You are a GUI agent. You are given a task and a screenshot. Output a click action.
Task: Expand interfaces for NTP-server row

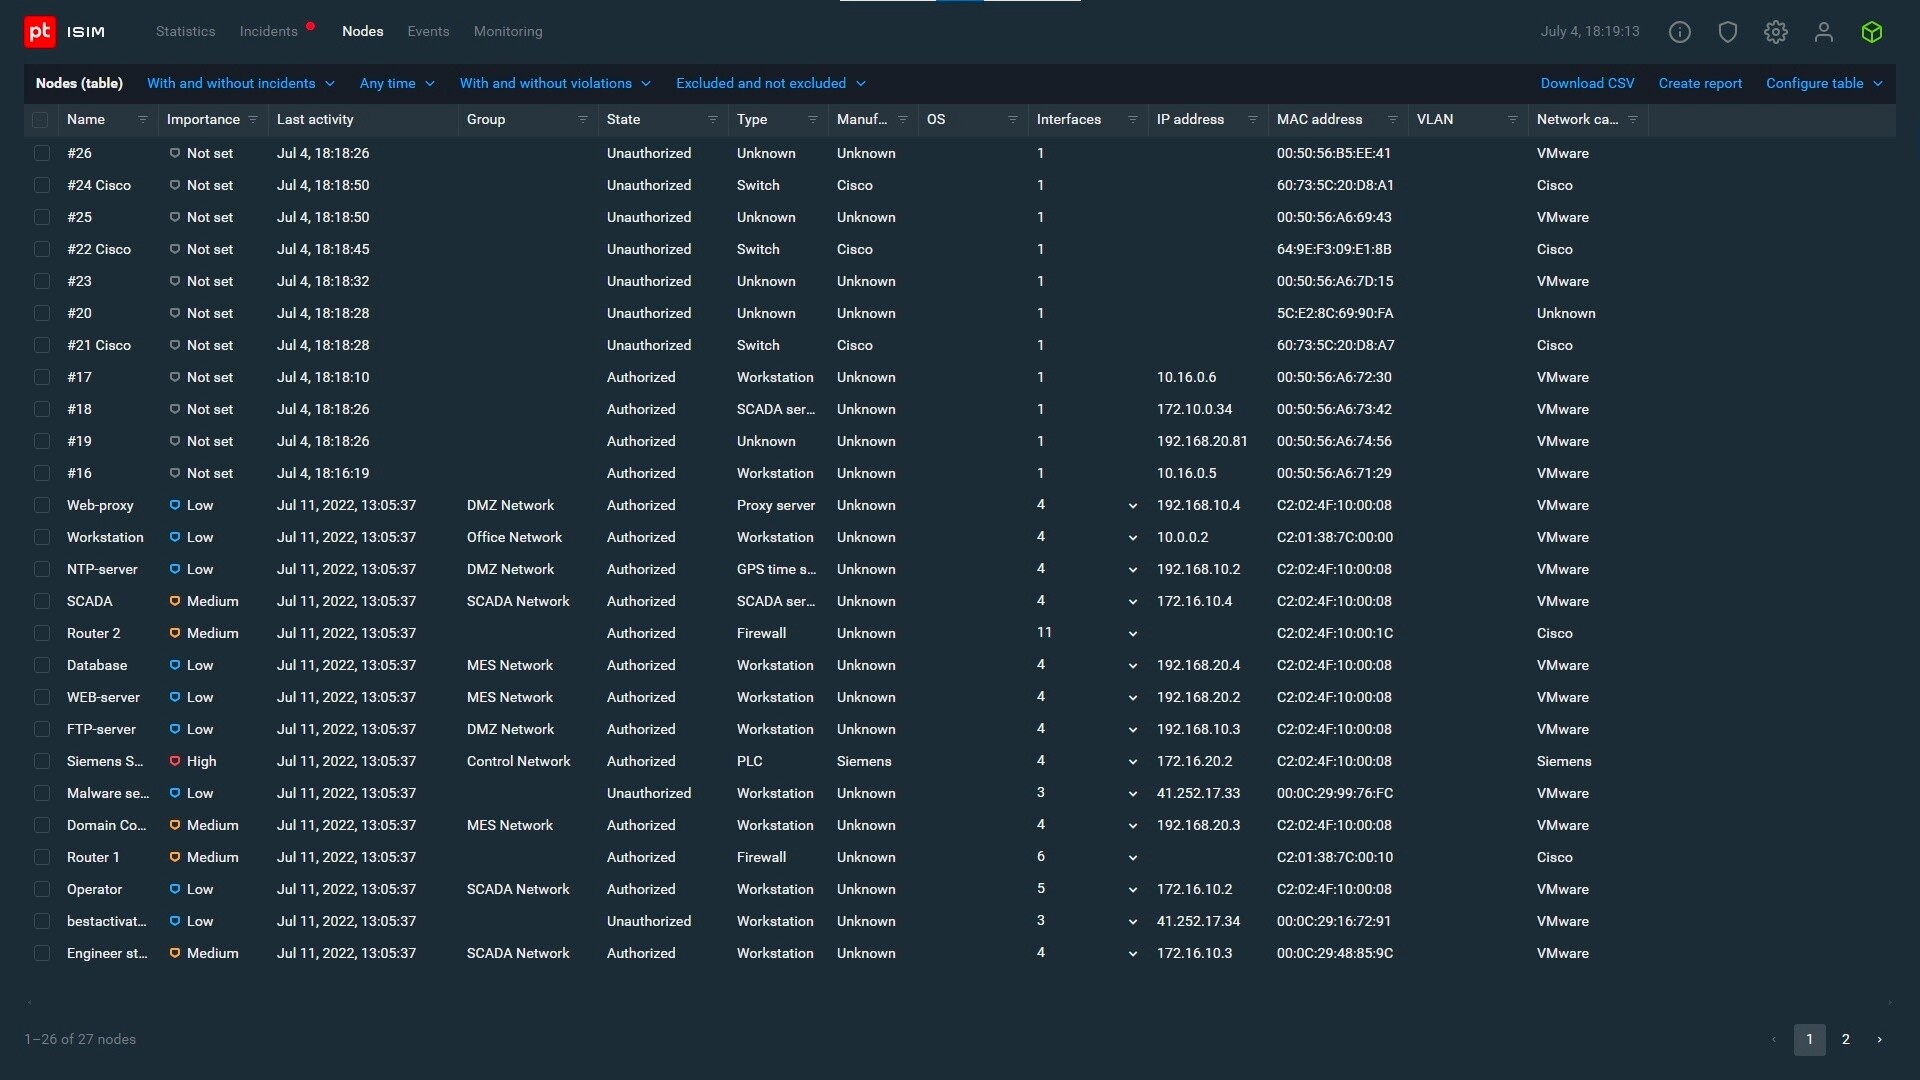click(x=1133, y=570)
